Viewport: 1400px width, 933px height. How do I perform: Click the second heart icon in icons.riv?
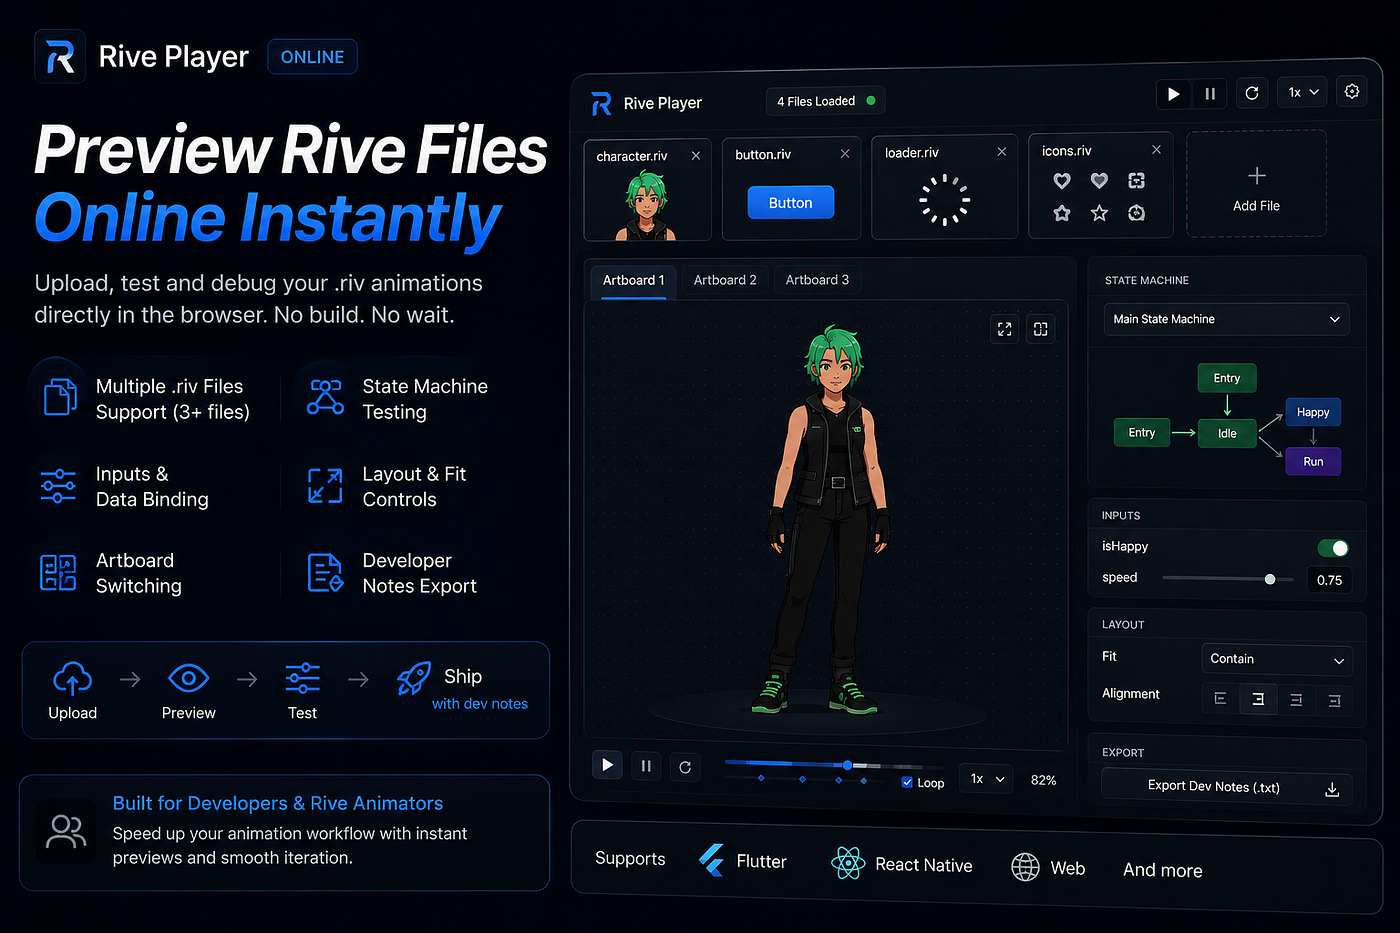pos(1099,180)
